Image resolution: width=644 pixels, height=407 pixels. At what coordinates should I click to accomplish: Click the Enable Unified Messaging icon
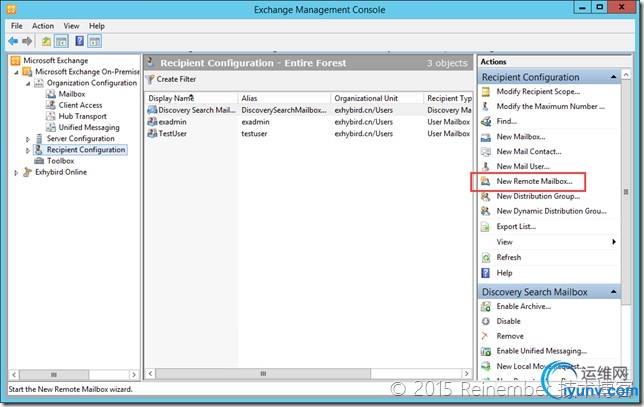(486, 351)
